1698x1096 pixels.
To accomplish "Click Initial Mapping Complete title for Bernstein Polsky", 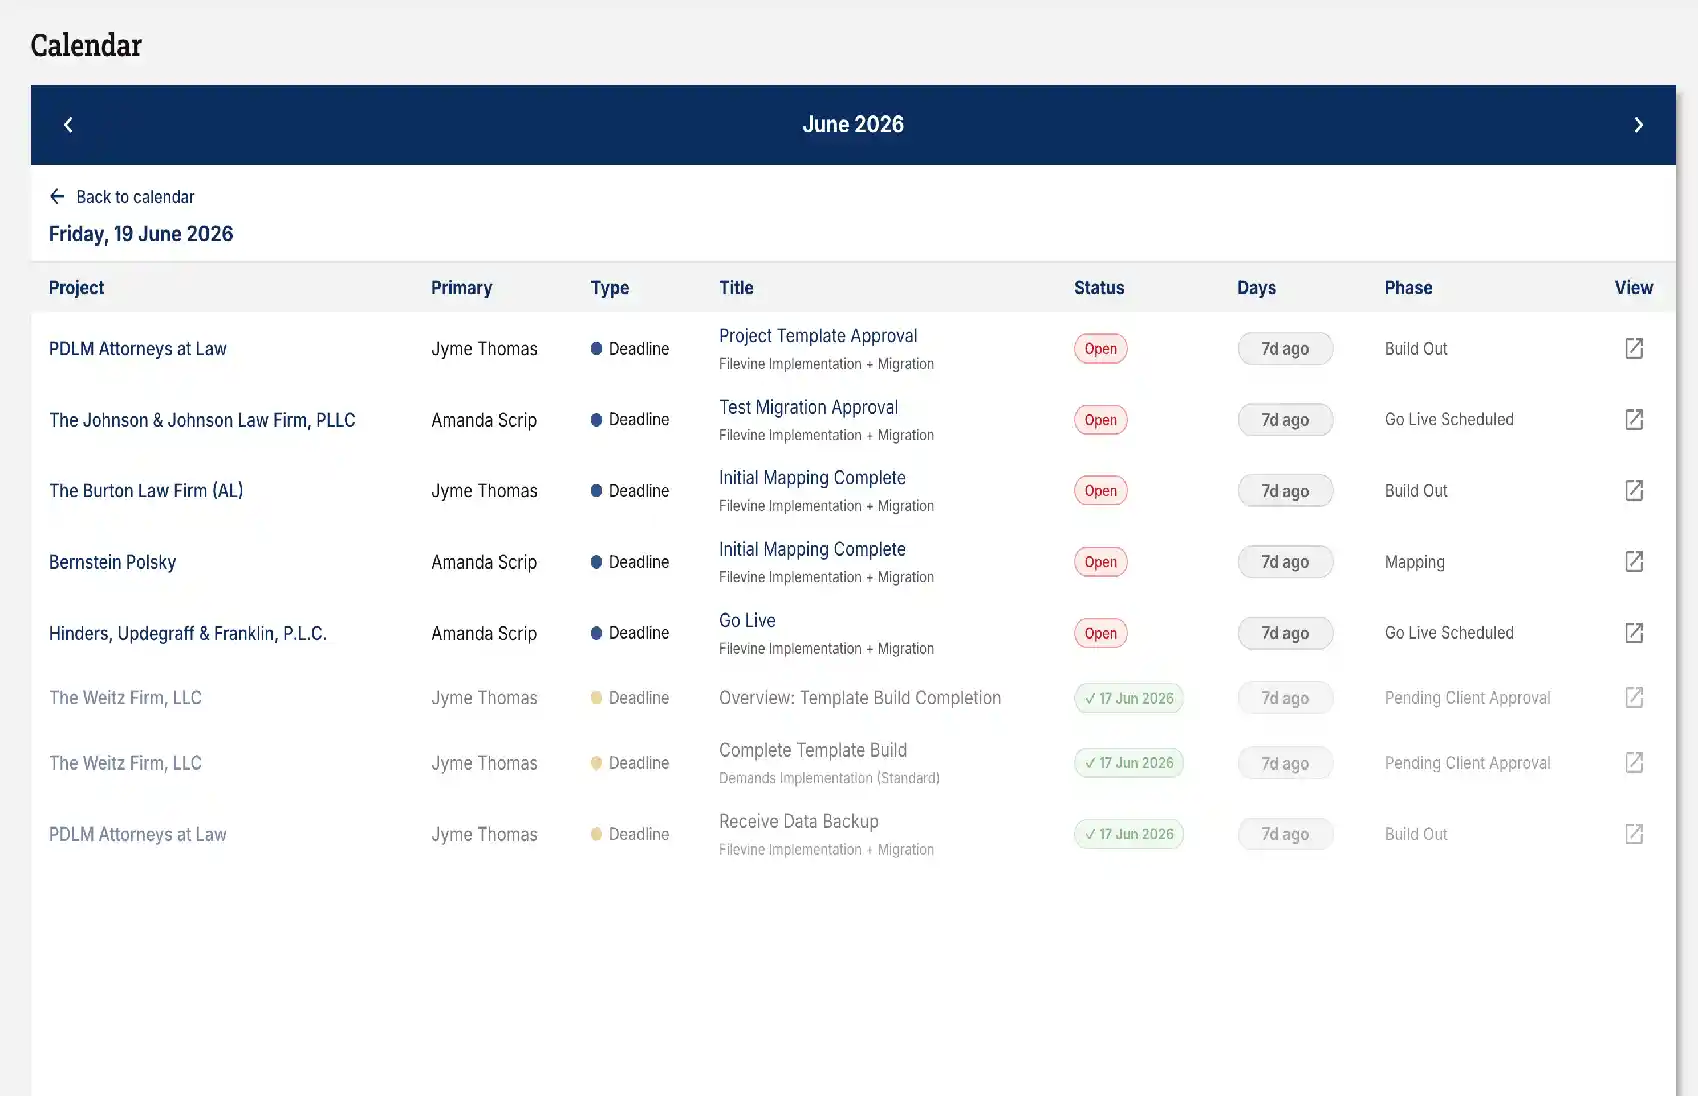I will 812,549.
